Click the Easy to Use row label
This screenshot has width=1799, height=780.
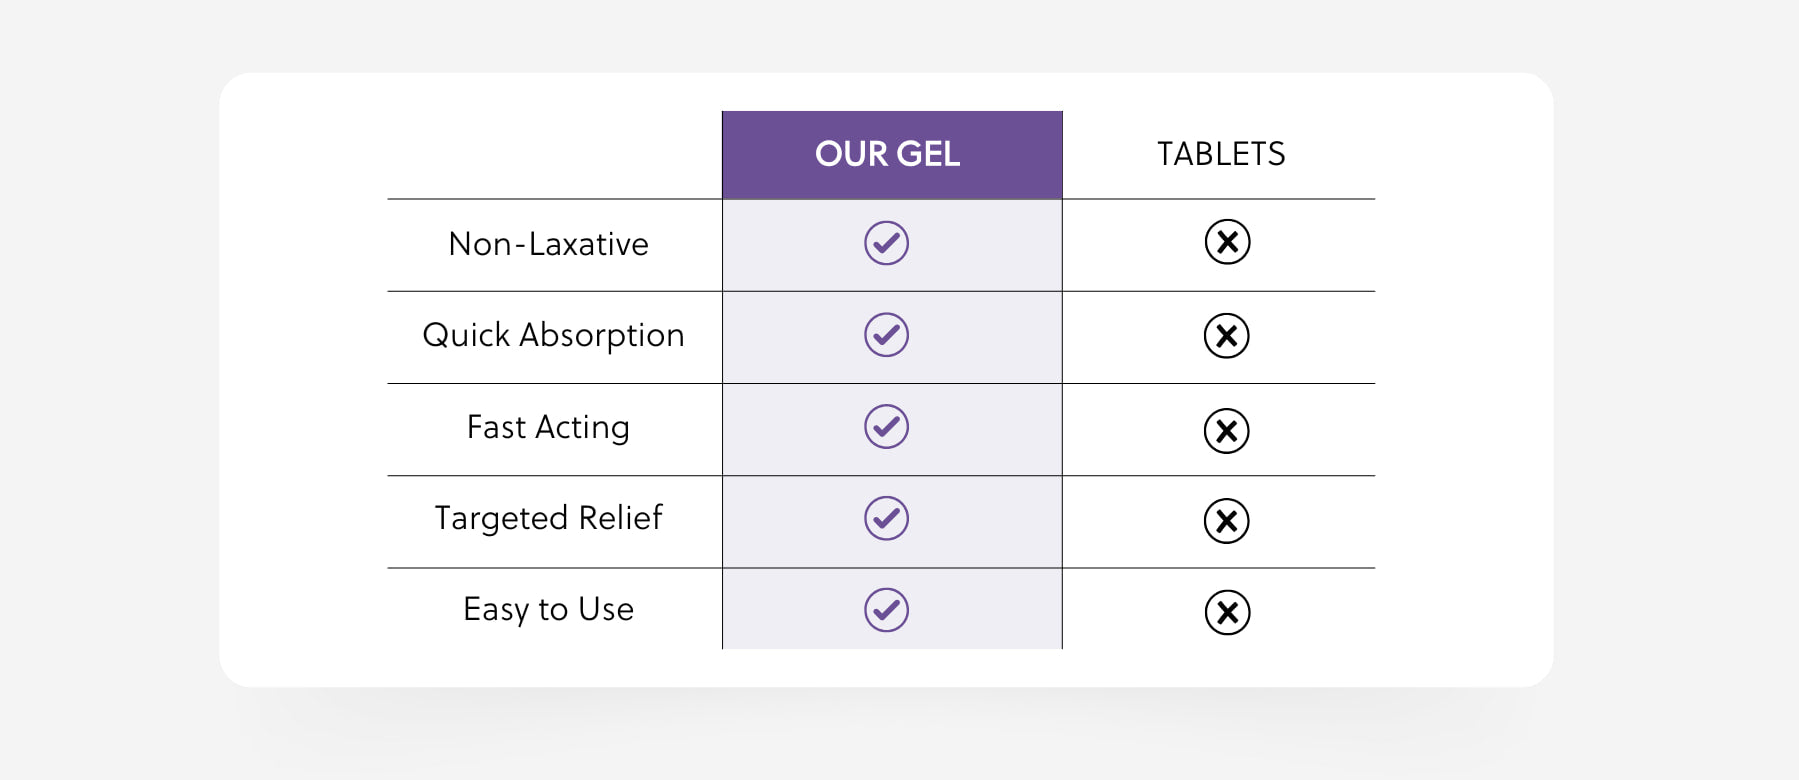pyautogui.click(x=548, y=610)
